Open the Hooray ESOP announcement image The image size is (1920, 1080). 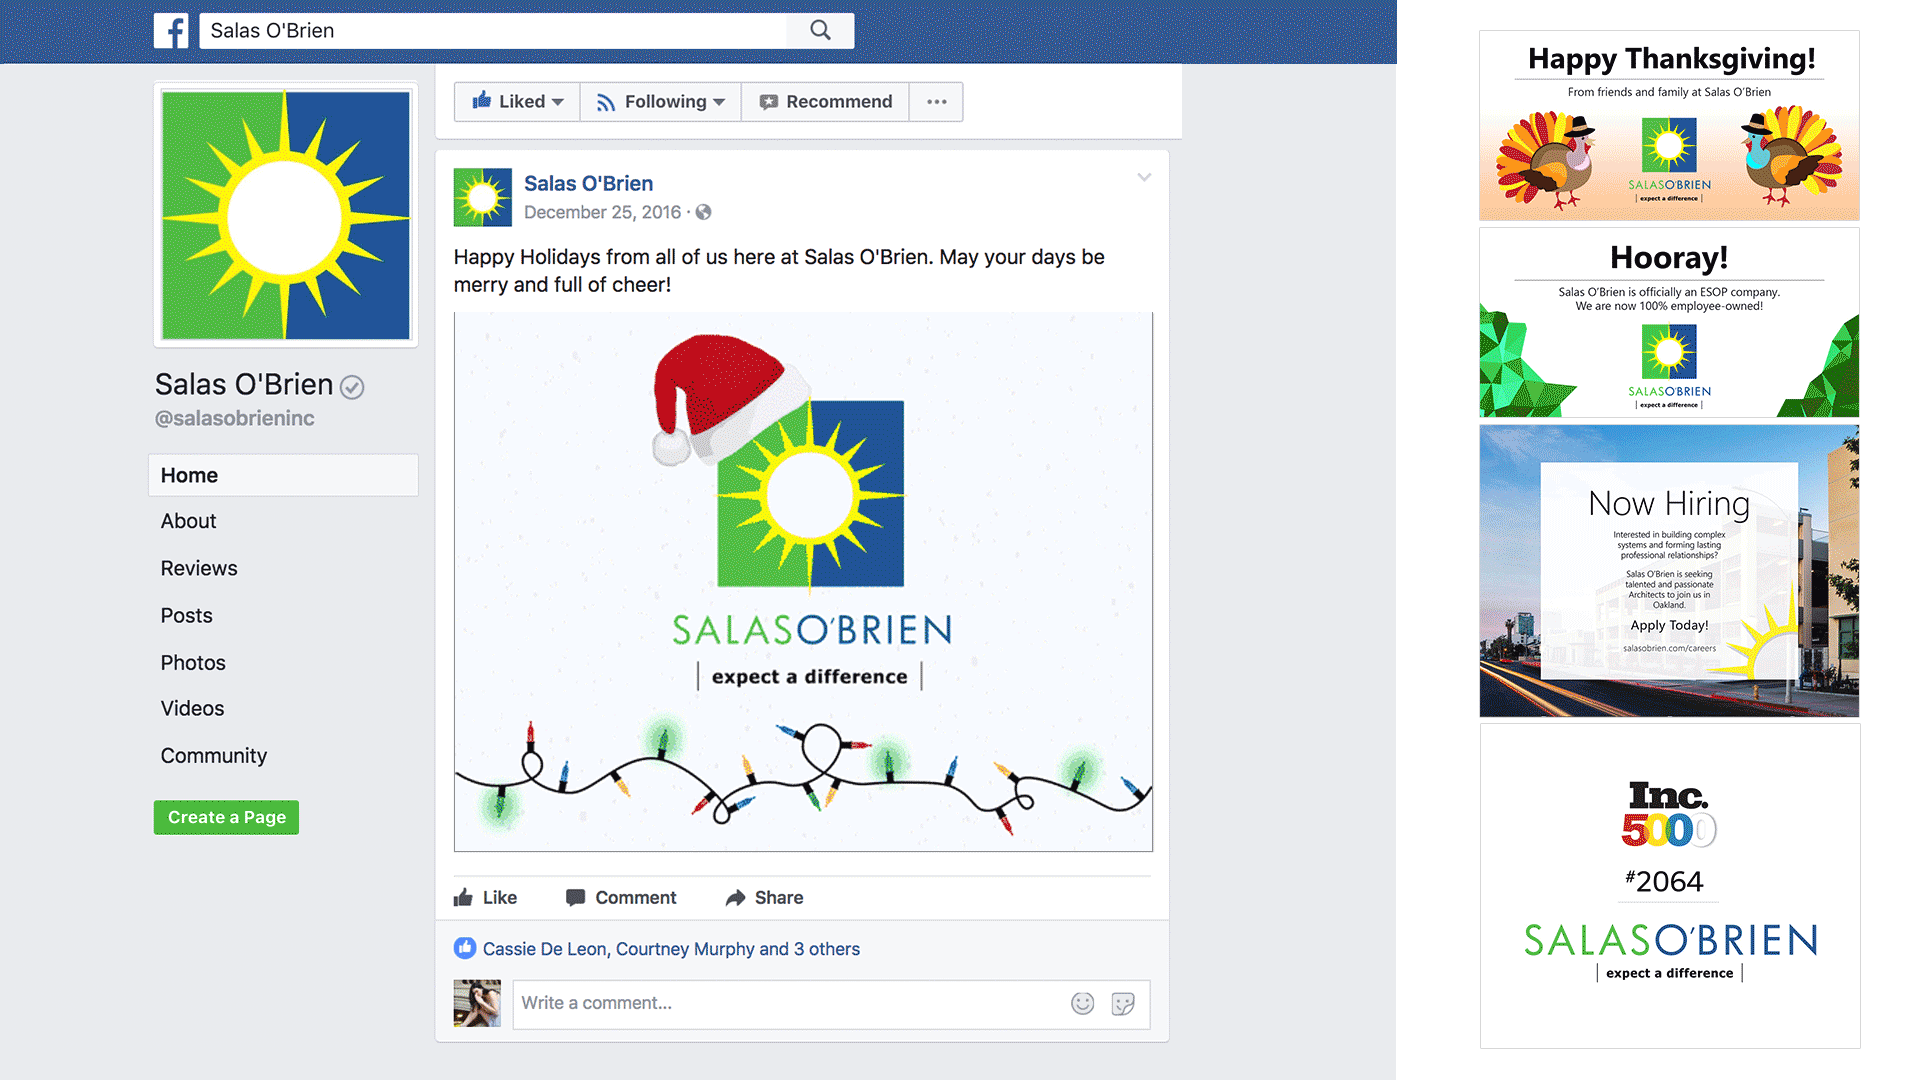point(1669,323)
